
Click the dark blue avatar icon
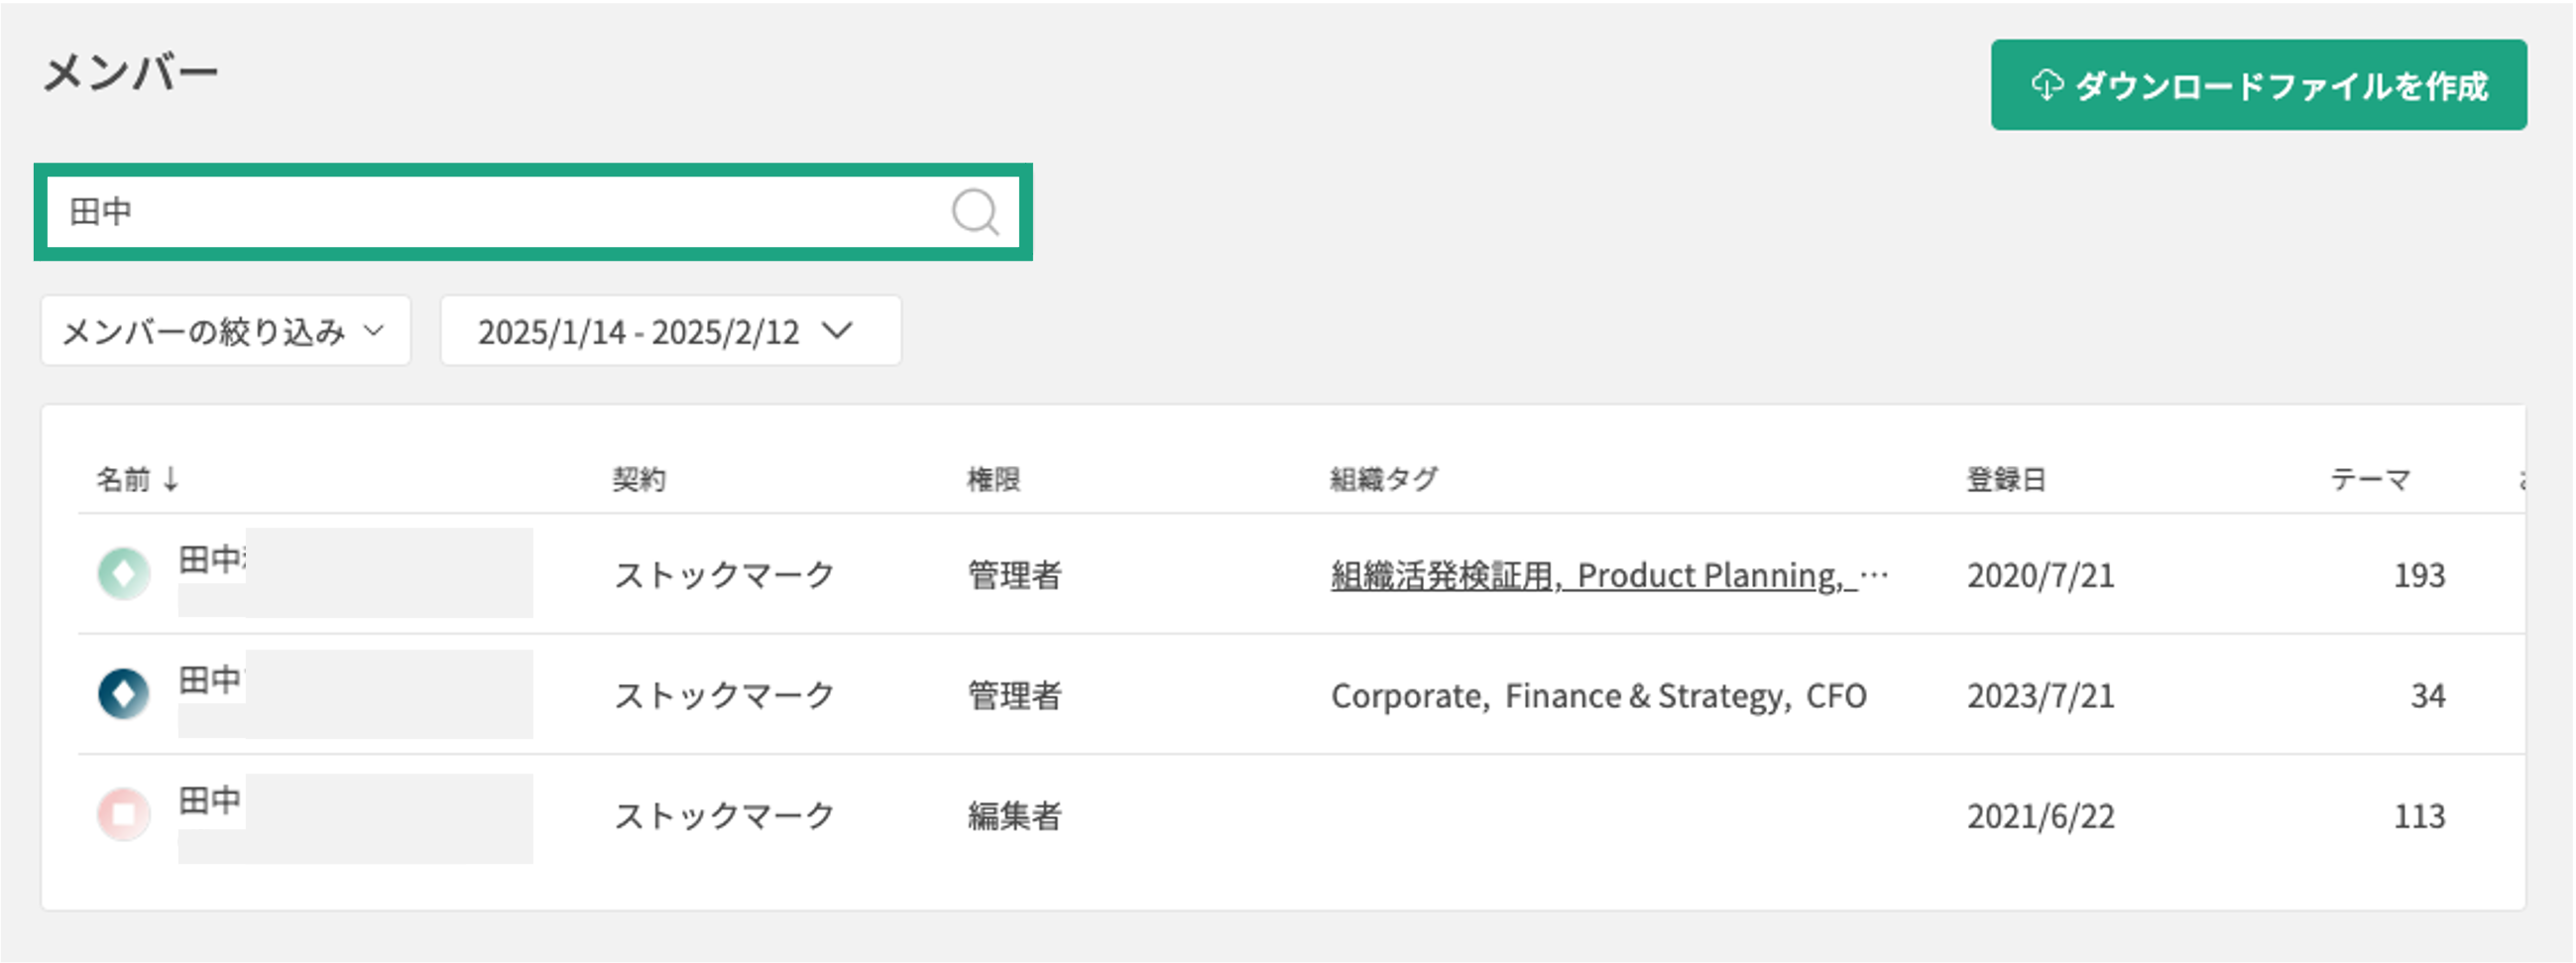[x=124, y=694]
